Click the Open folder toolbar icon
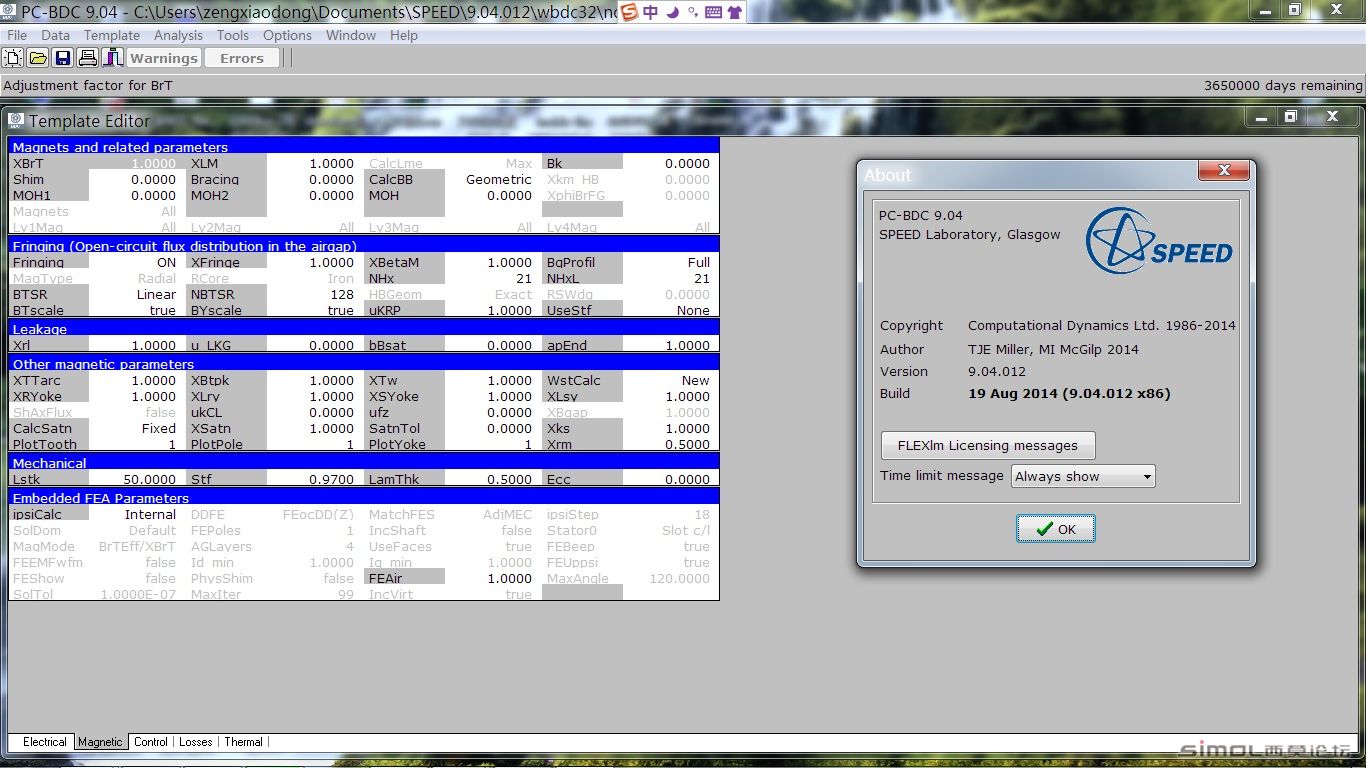1366x768 pixels. click(x=38, y=58)
